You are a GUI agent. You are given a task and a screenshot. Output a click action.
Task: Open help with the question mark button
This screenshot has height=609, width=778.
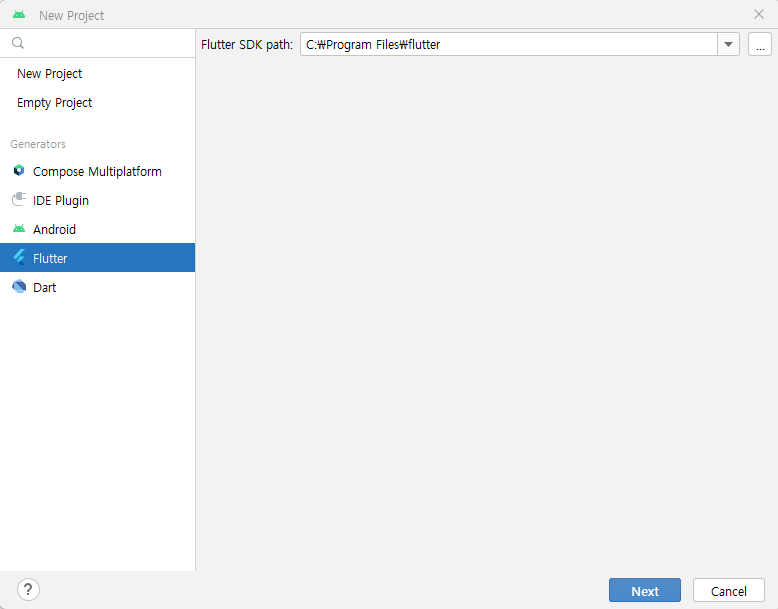pyautogui.click(x=28, y=590)
